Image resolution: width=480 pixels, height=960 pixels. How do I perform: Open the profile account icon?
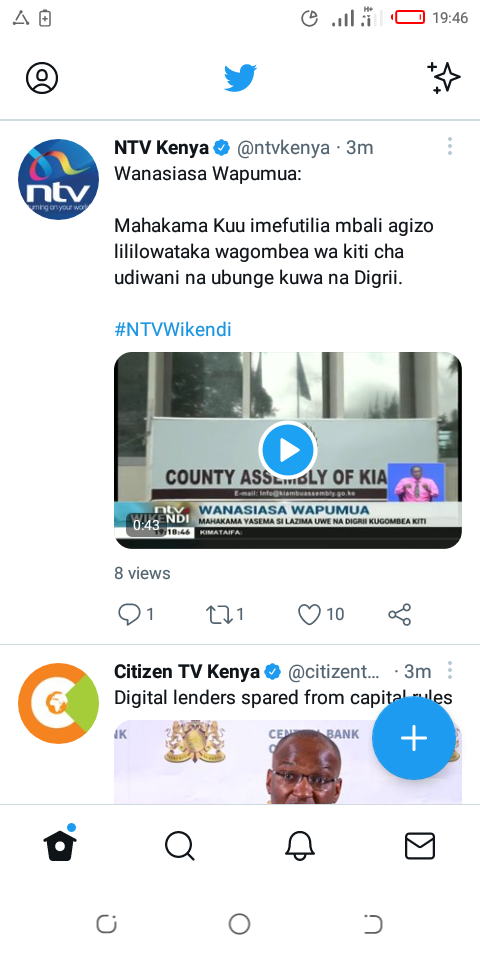tap(42, 78)
